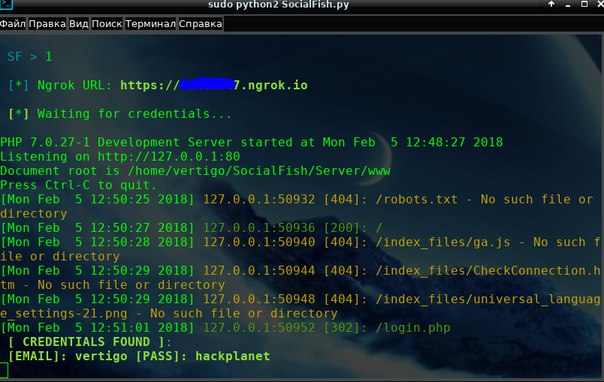This screenshot has height=382, width=604.
Task: Click the Ngrok URL link
Action: [x=214, y=85]
